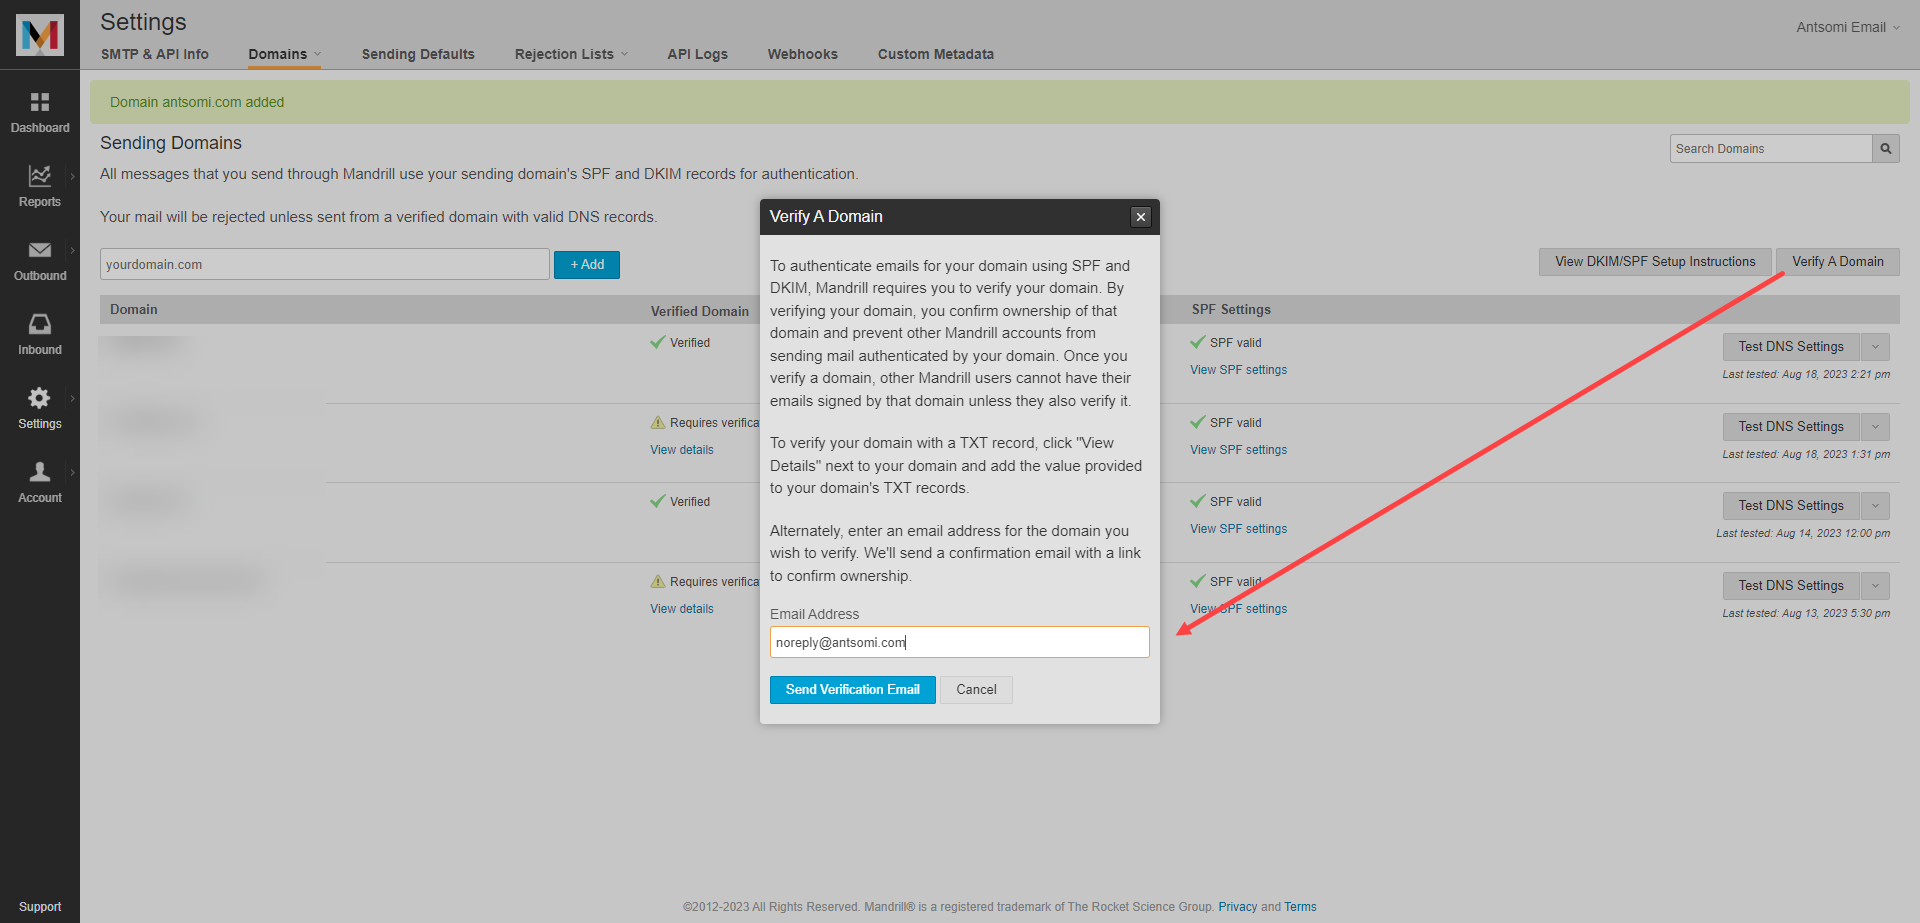The height and width of the screenshot is (923, 1920).
Task: Open the Privacy footer link
Action: 1237,907
